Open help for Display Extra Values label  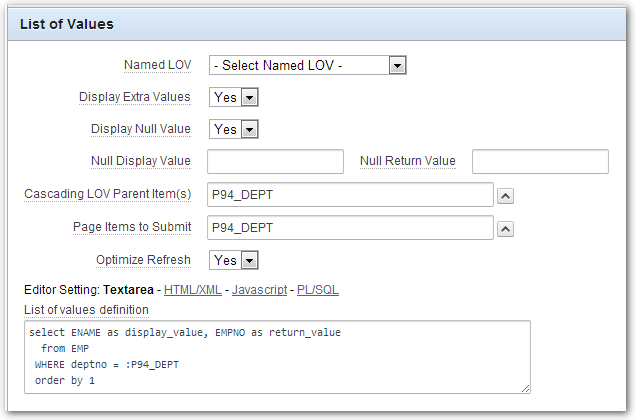point(134,97)
